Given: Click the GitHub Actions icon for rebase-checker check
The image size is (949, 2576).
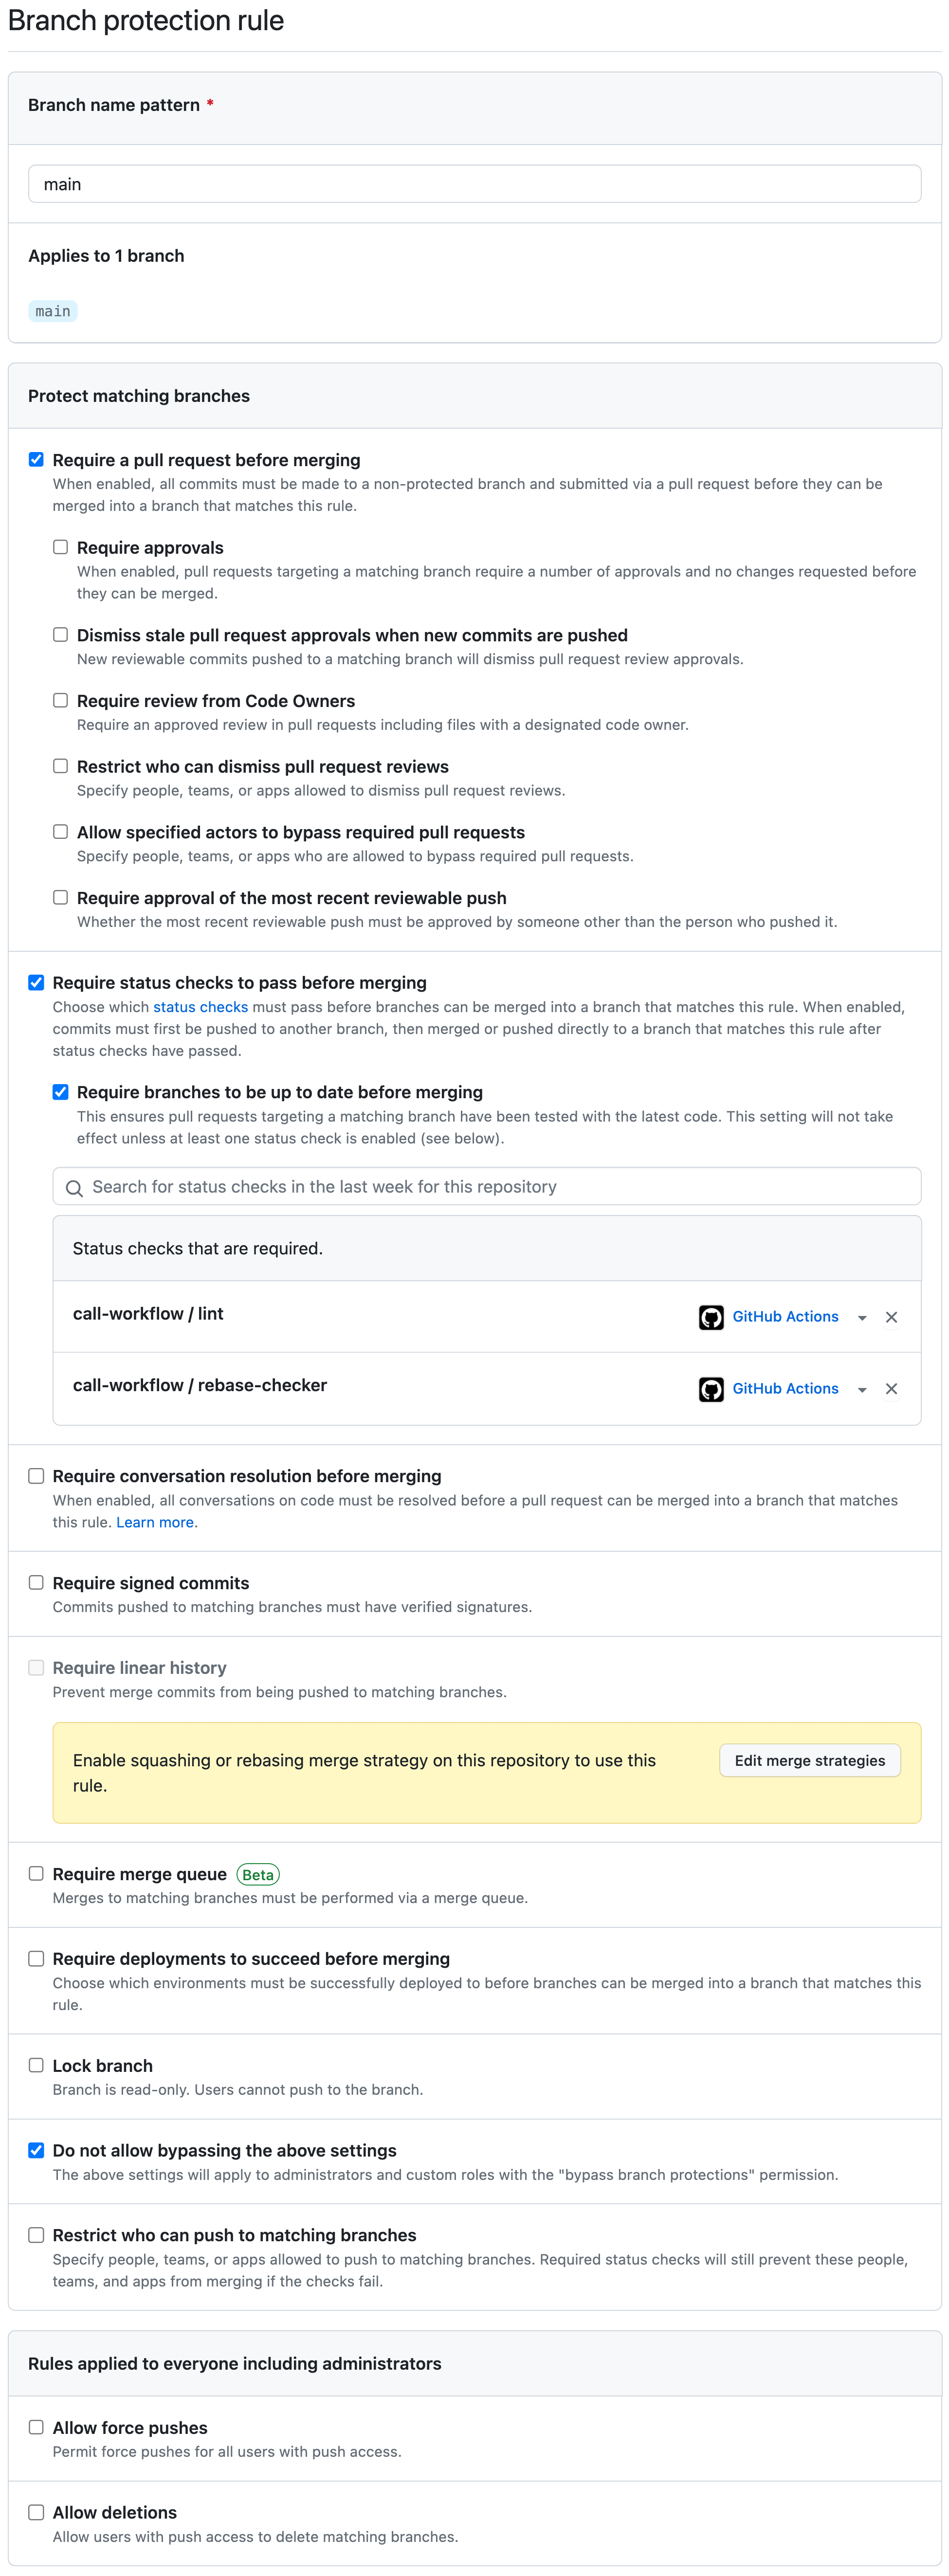Looking at the screenshot, I should pos(710,1389).
